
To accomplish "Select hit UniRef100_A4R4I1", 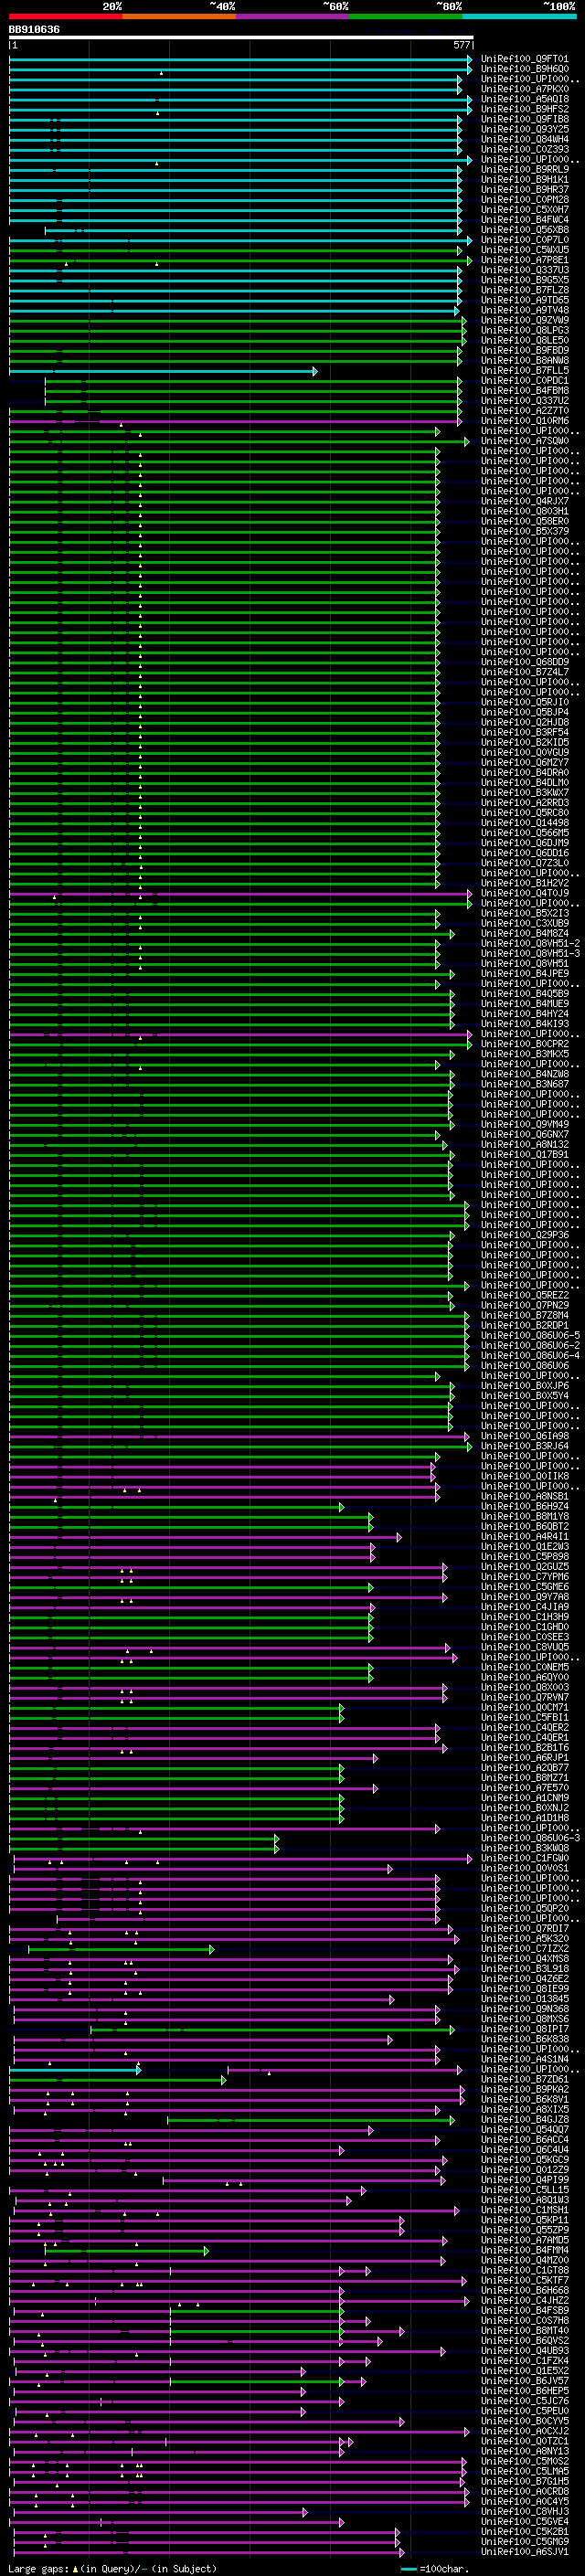I will click(525, 1537).
